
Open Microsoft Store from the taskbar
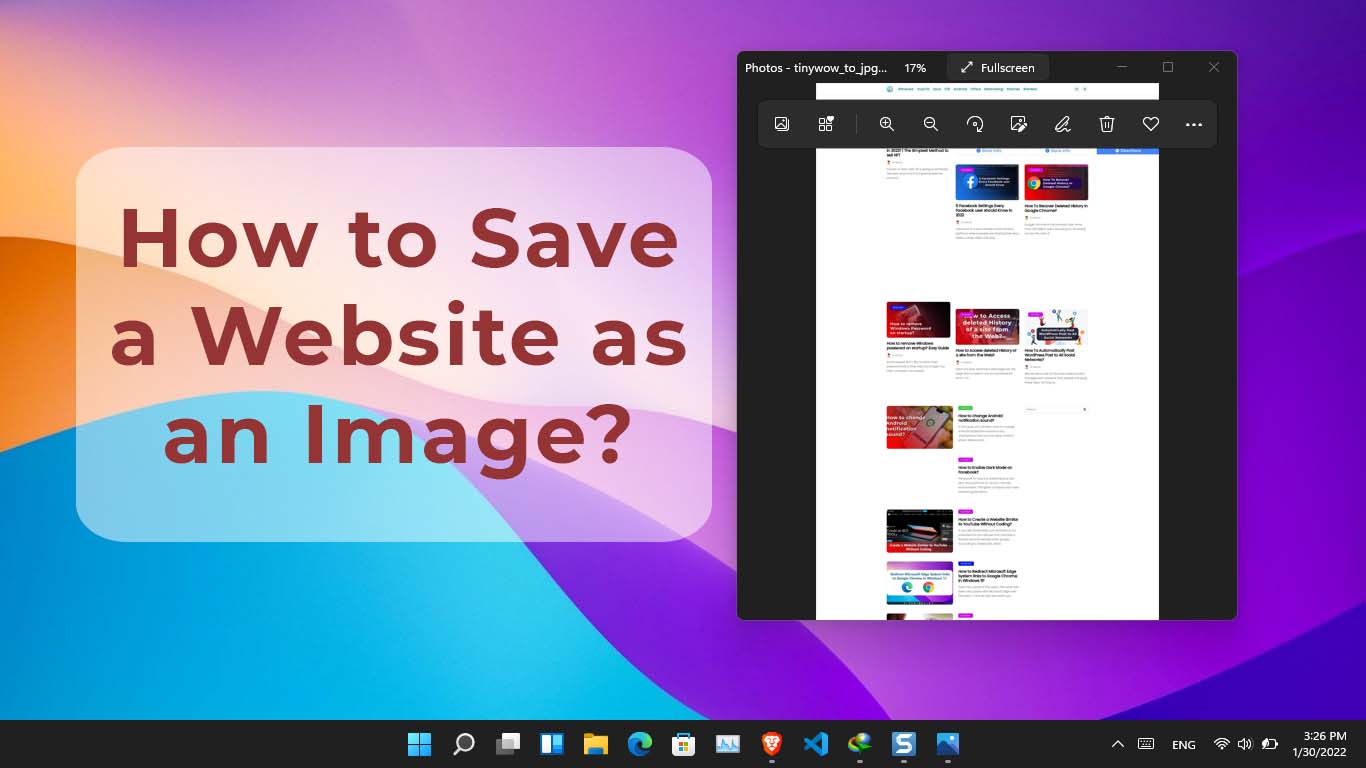coord(684,744)
